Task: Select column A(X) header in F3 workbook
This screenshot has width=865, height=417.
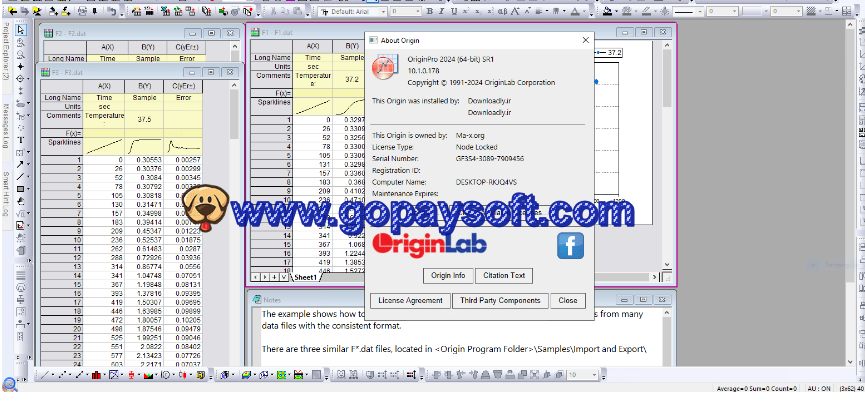Action: pyautogui.click(x=103, y=87)
